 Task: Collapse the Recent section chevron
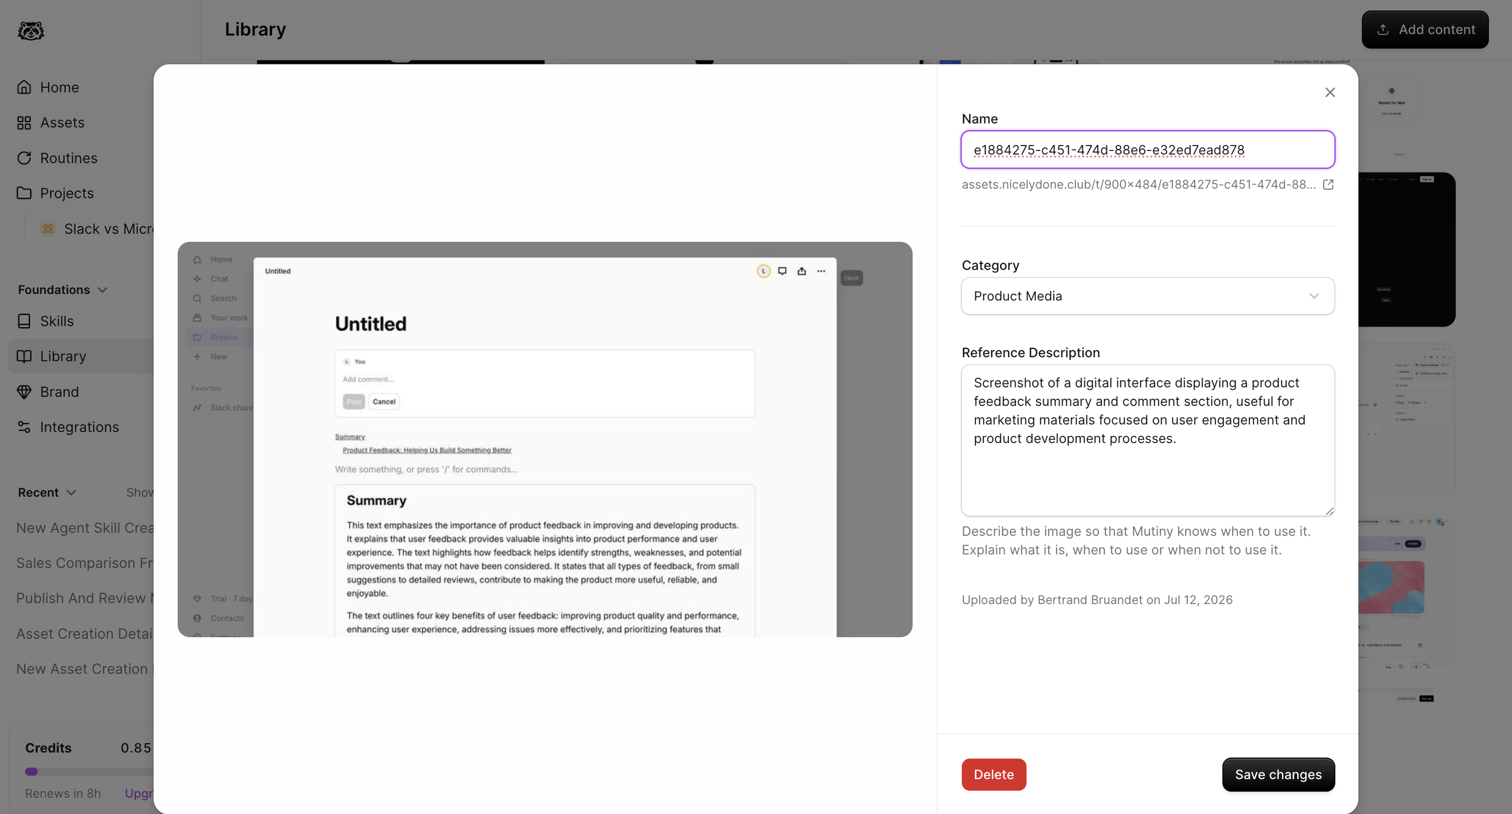point(71,493)
